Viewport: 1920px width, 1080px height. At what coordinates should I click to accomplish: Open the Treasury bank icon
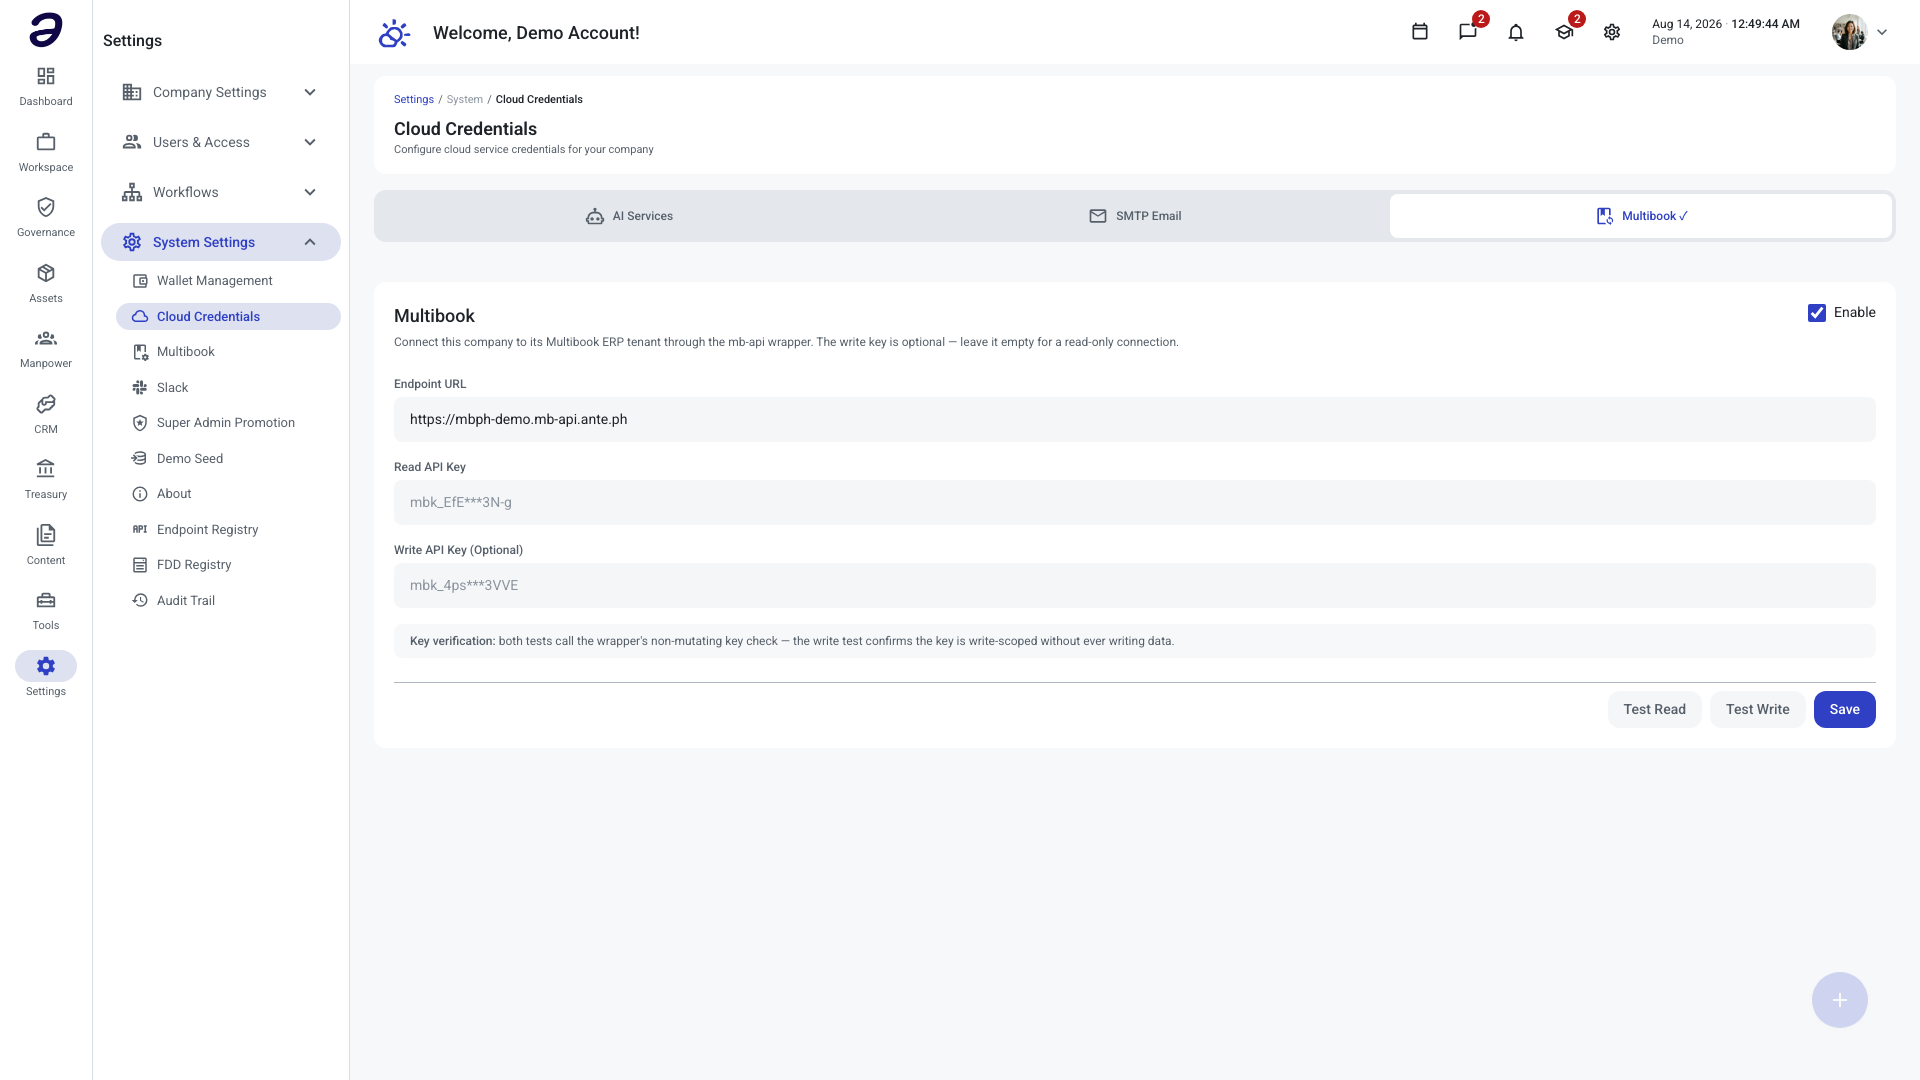(x=46, y=469)
